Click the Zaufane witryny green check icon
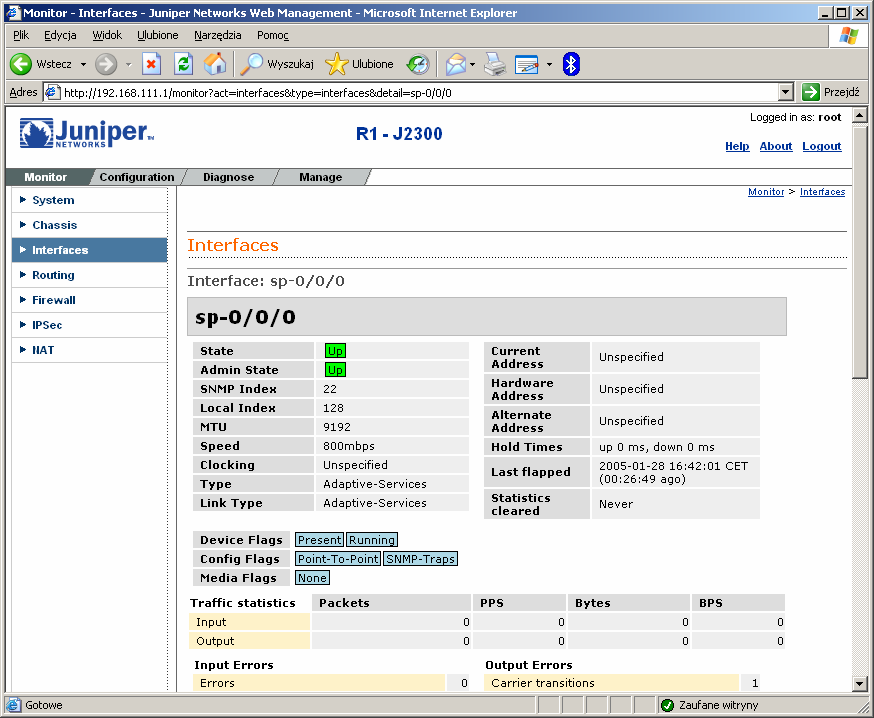 [667, 705]
